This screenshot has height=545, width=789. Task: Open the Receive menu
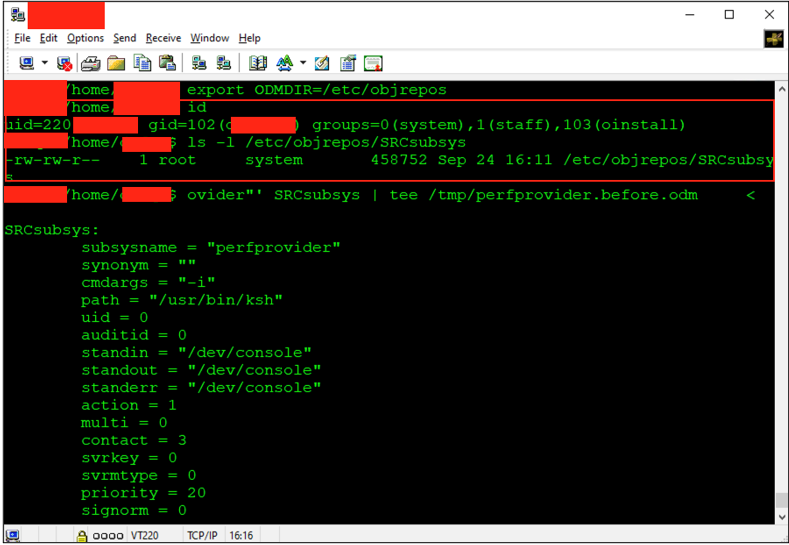pos(163,38)
